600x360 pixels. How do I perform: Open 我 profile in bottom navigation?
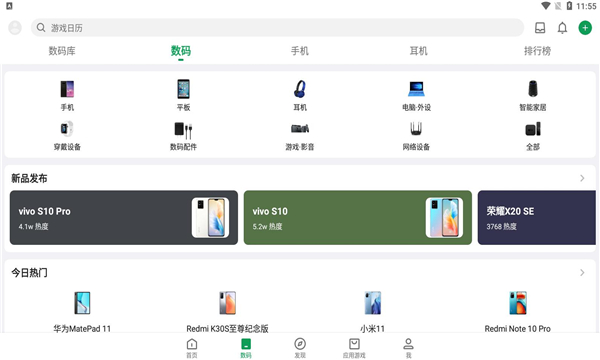(408, 348)
